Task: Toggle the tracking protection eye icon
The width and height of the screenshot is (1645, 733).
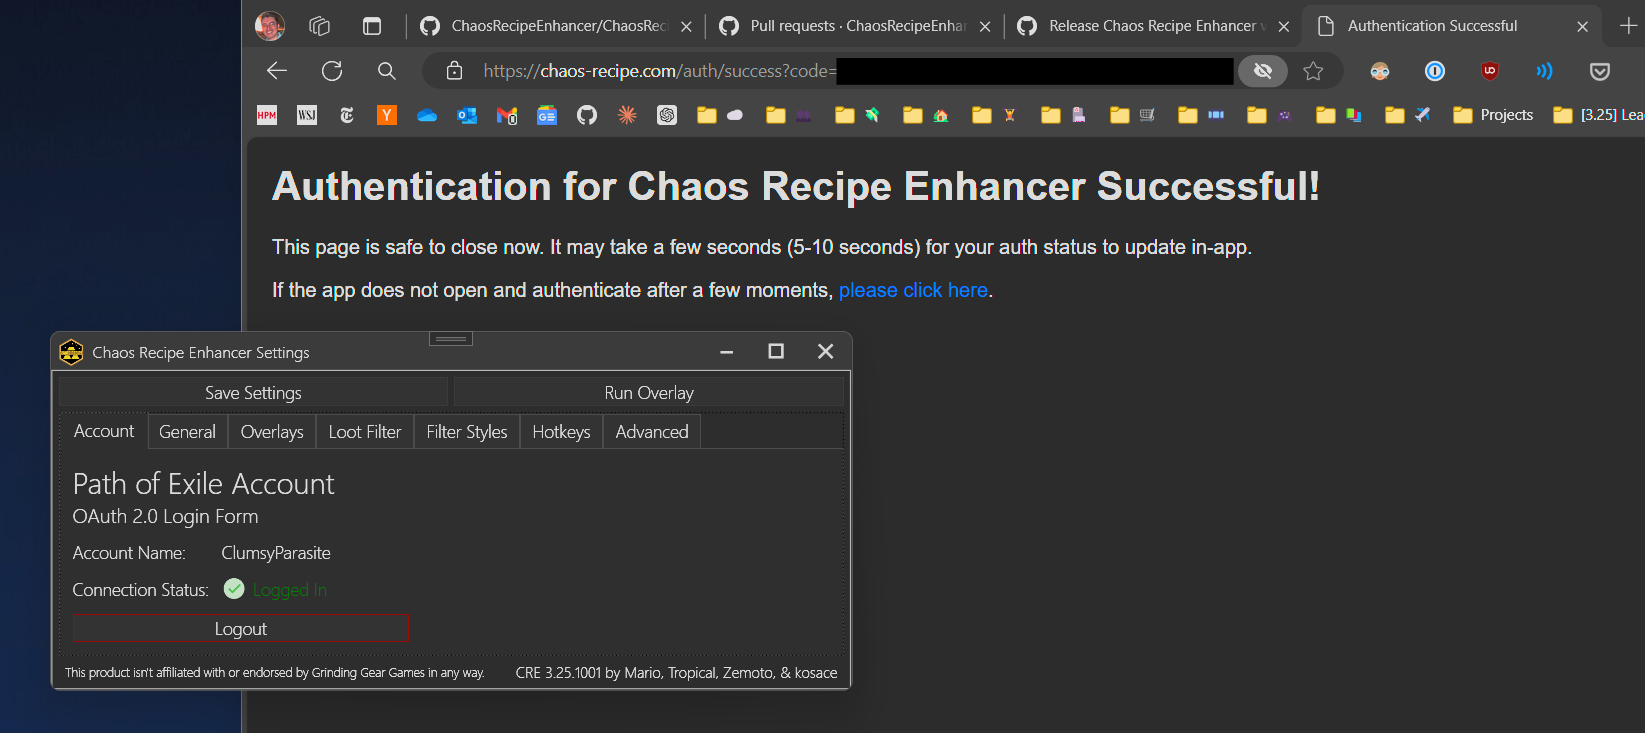Action: click(x=1263, y=71)
